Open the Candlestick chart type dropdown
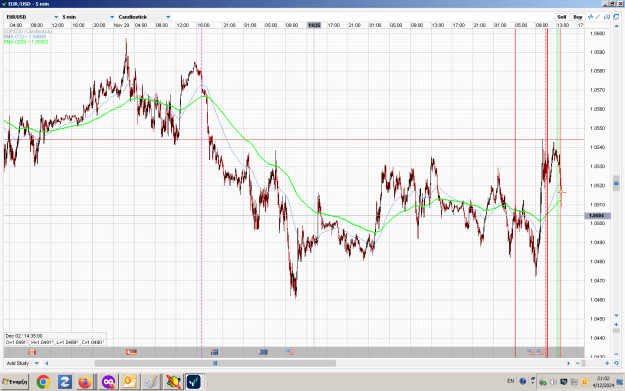This screenshot has height=391, width=625. [144, 17]
